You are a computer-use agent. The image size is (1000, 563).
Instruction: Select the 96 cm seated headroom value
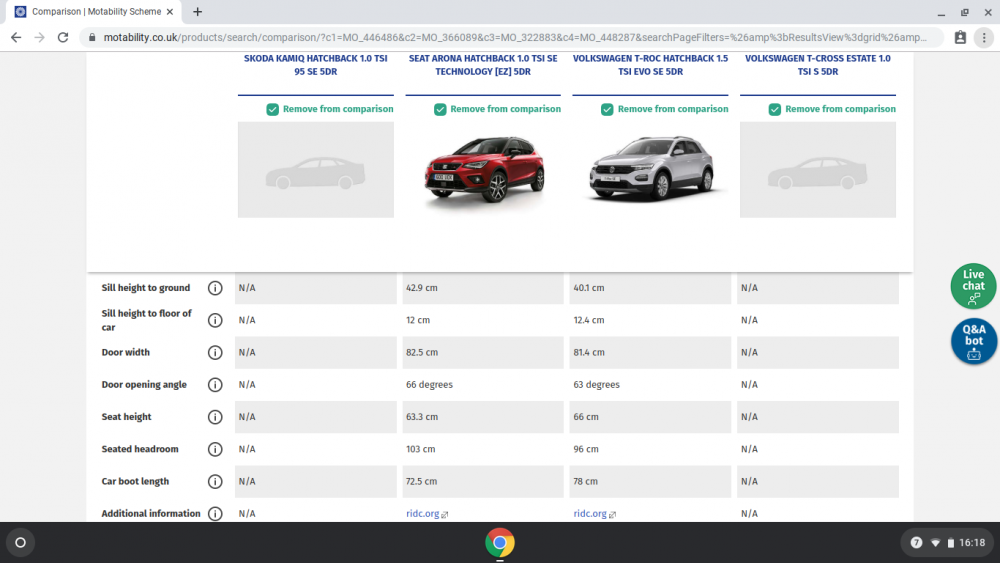[x=585, y=450]
